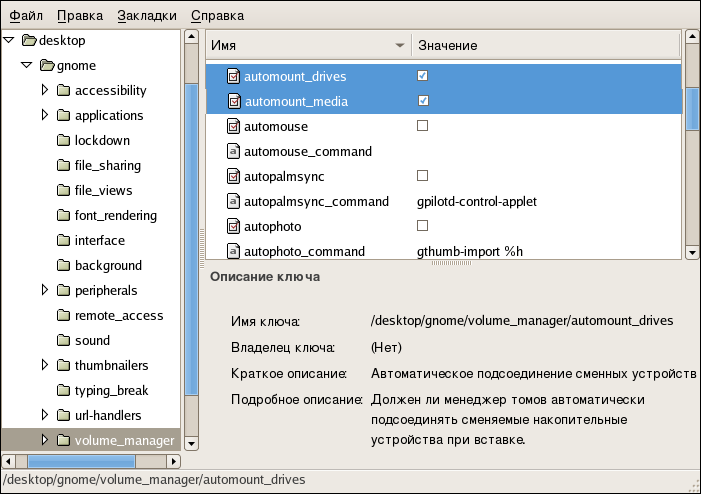
Task: Sort by the Имя column header
Action: [300, 45]
